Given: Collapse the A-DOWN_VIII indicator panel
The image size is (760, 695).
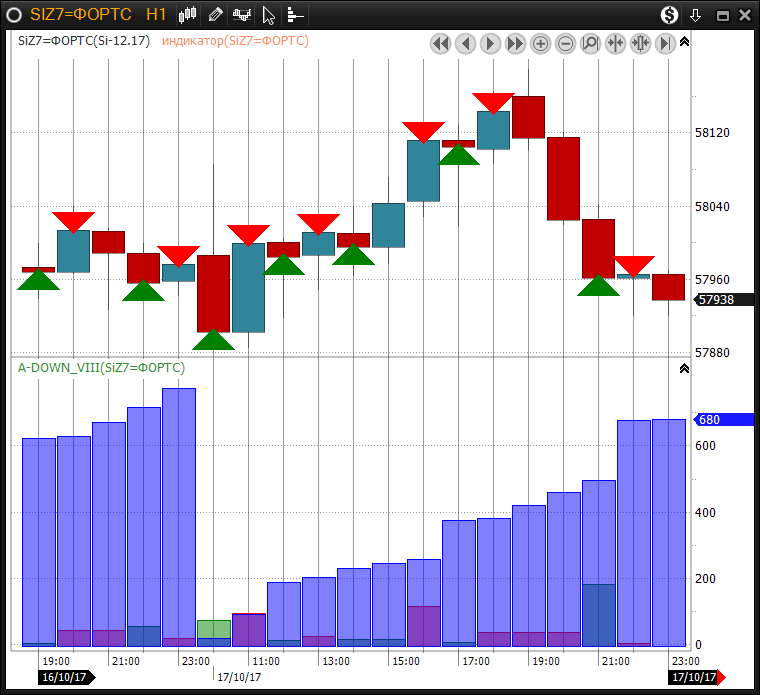Looking at the screenshot, I should [x=684, y=368].
